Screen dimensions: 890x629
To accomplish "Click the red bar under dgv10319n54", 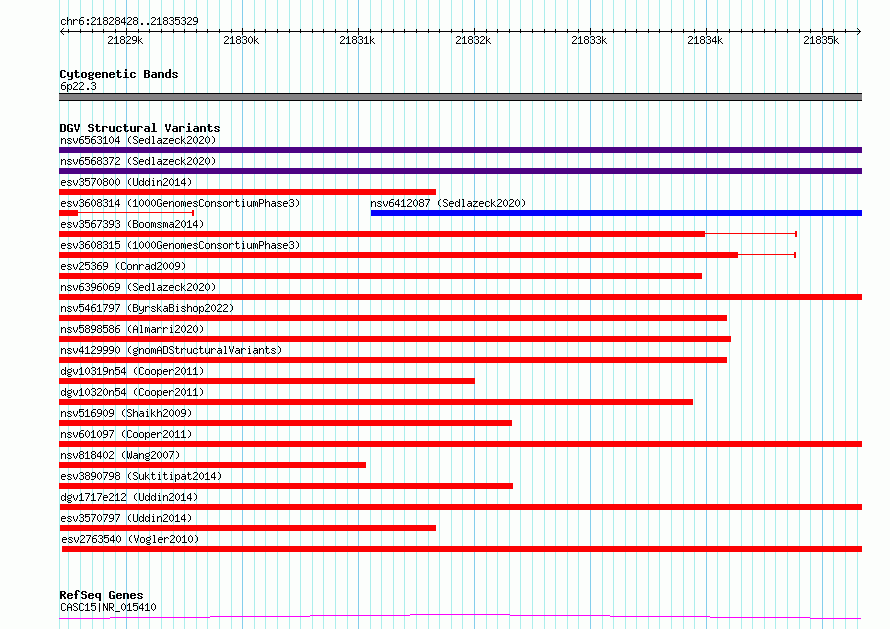I will (267, 381).
